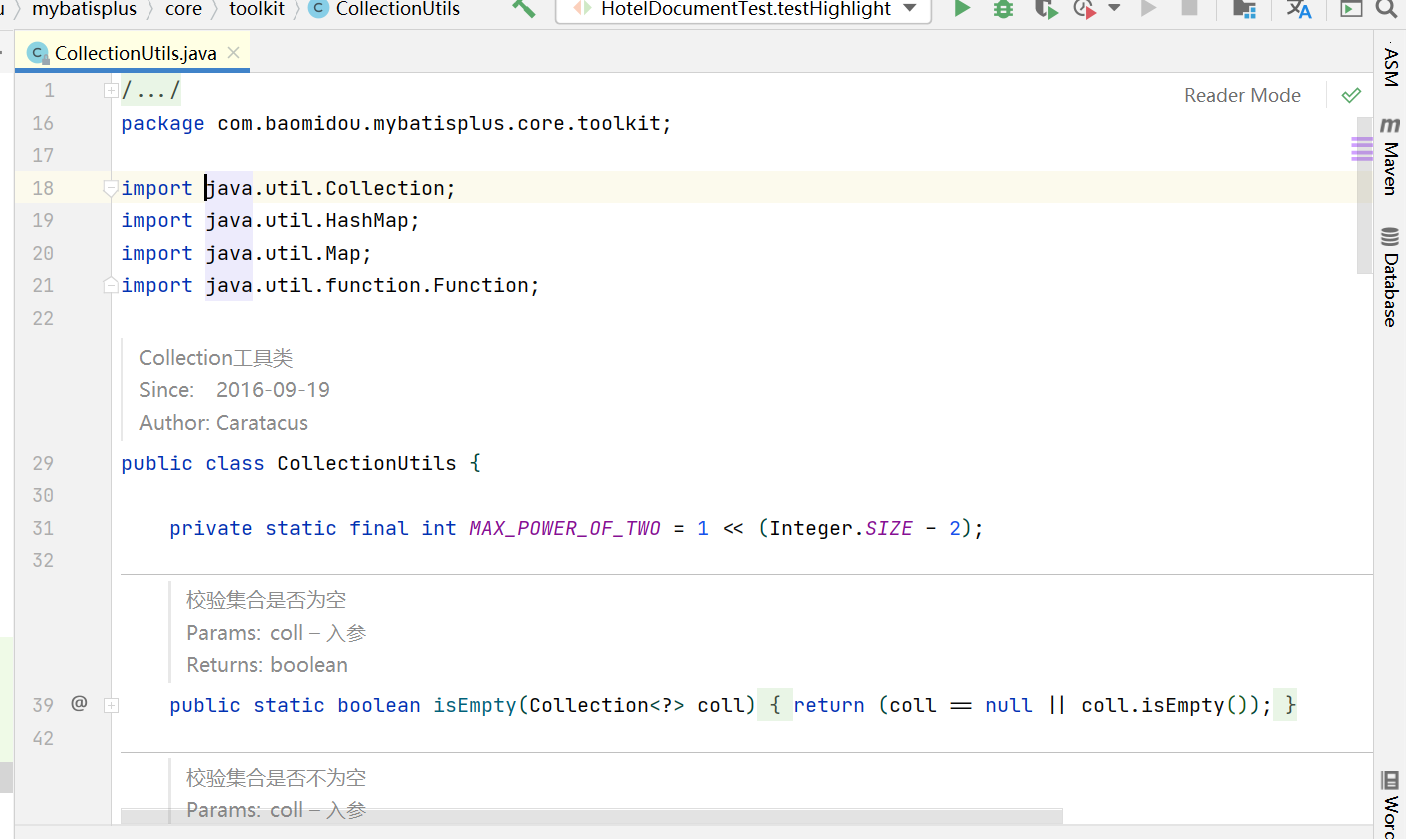
Task: Toggle Reader Mode in the editor
Action: click(1242, 95)
